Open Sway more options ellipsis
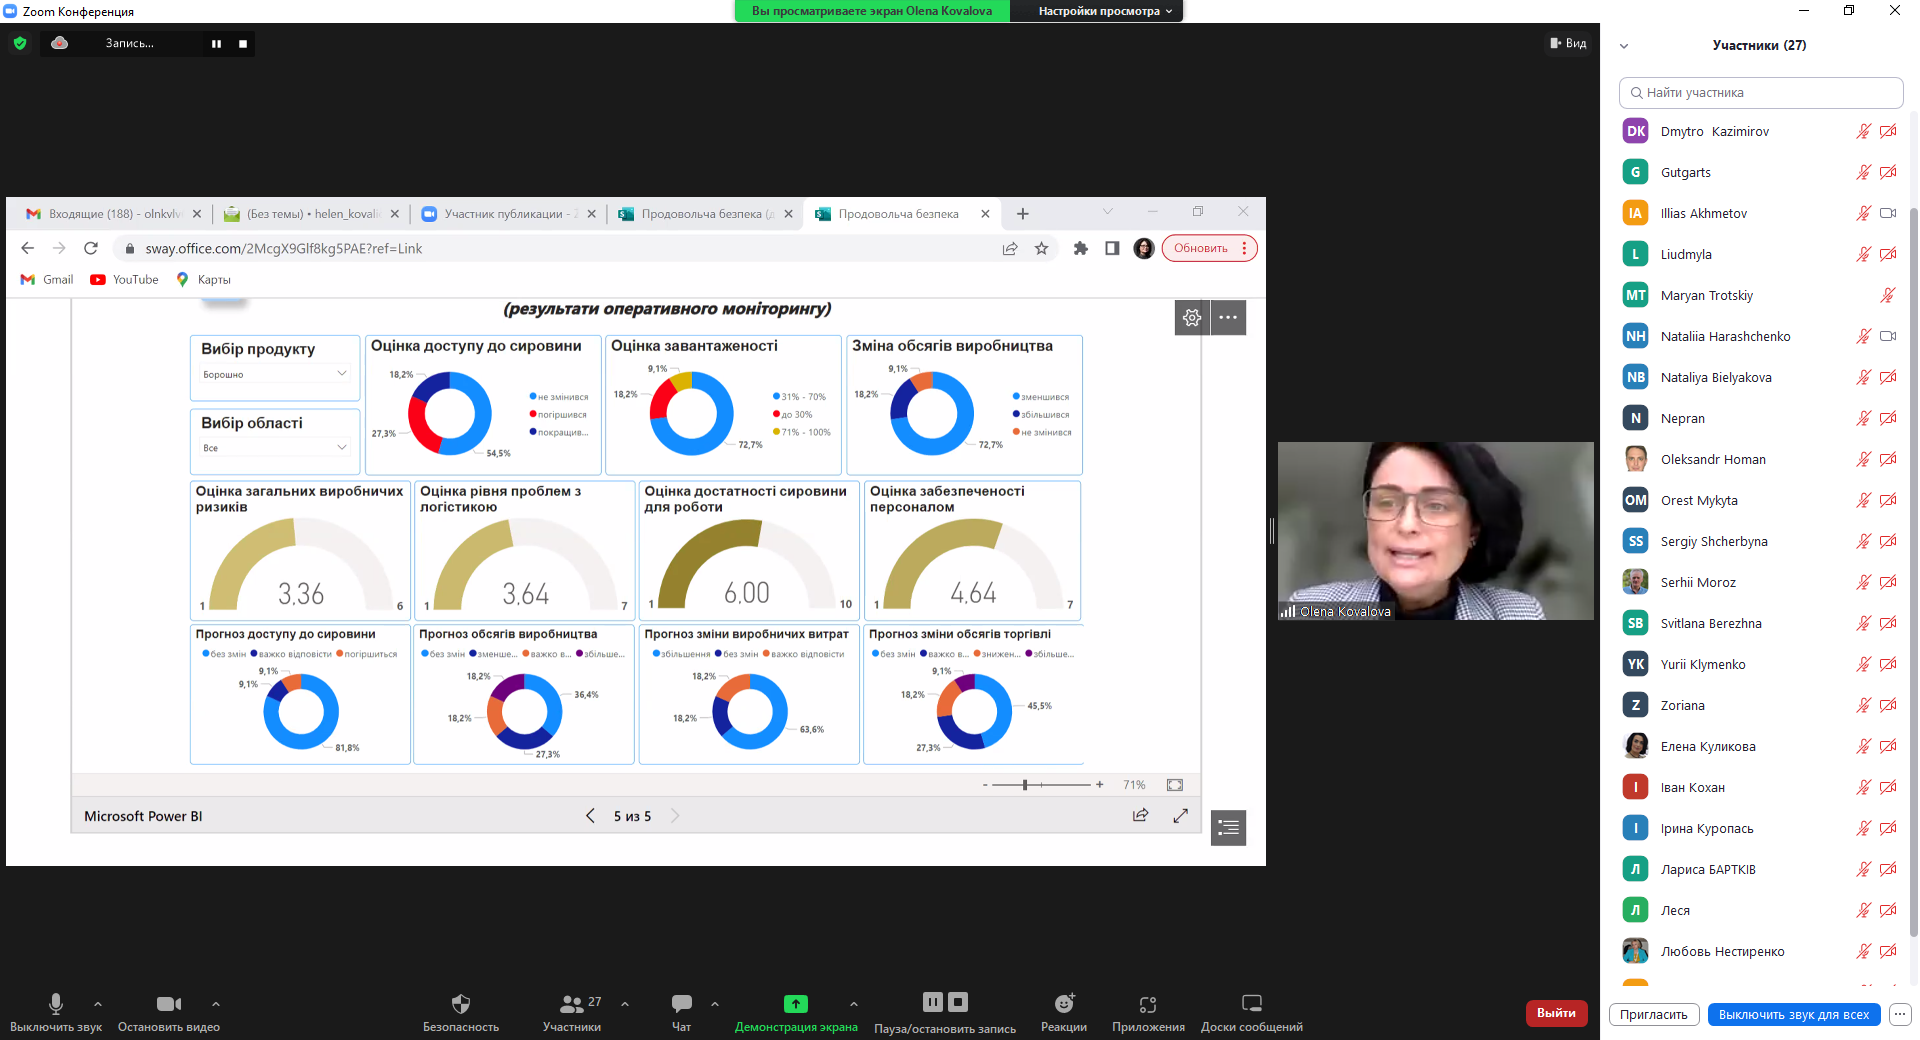The image size is (1920, 1040). click(x=1229, y=317)
